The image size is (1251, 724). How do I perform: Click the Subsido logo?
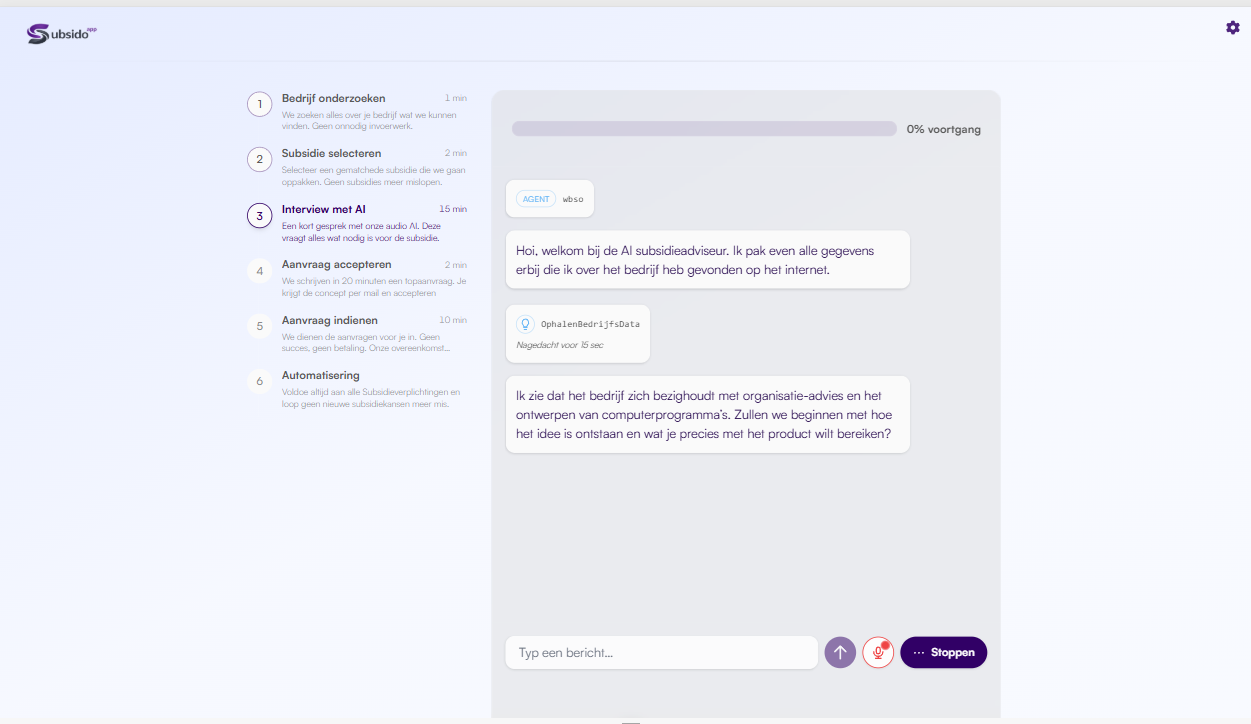62,34
